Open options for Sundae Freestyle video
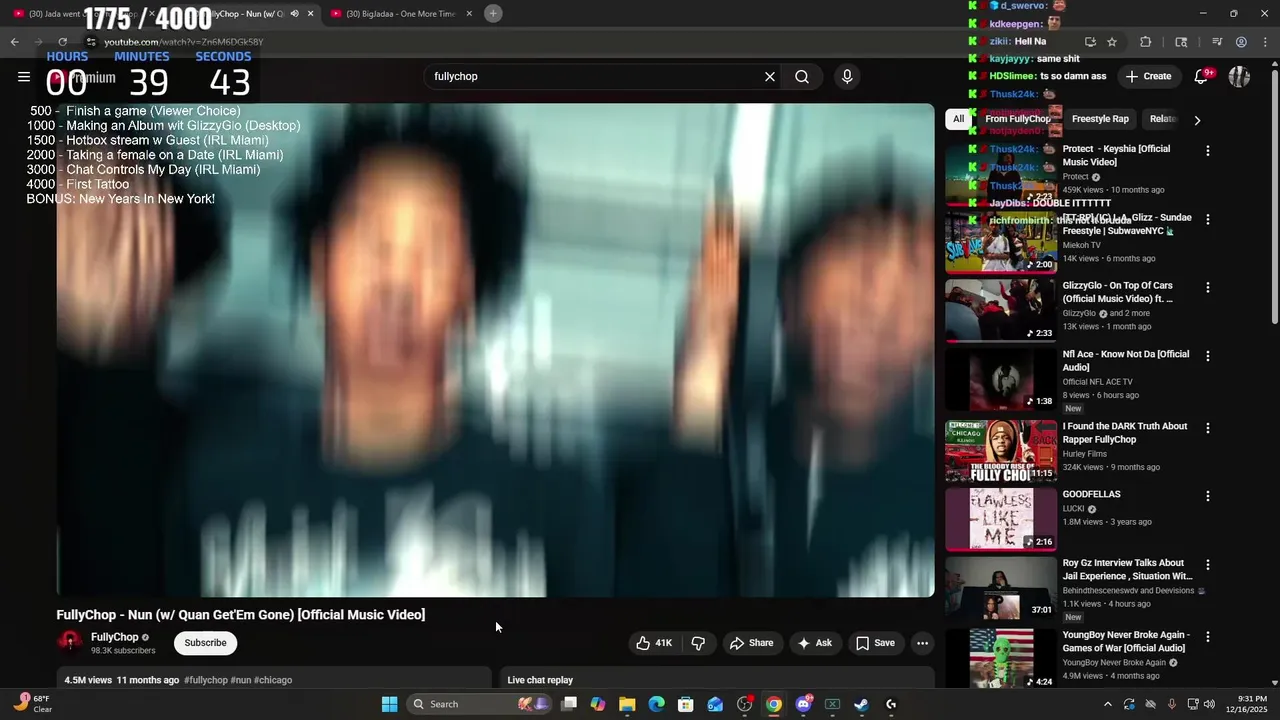 [x=1208, y=219]
